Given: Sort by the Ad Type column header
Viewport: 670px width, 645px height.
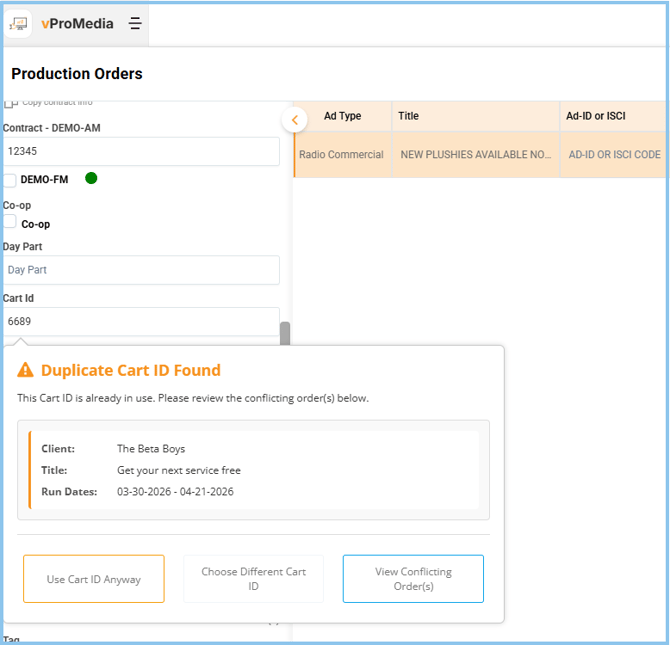Looking at the screenshot, I should (343, 116).
